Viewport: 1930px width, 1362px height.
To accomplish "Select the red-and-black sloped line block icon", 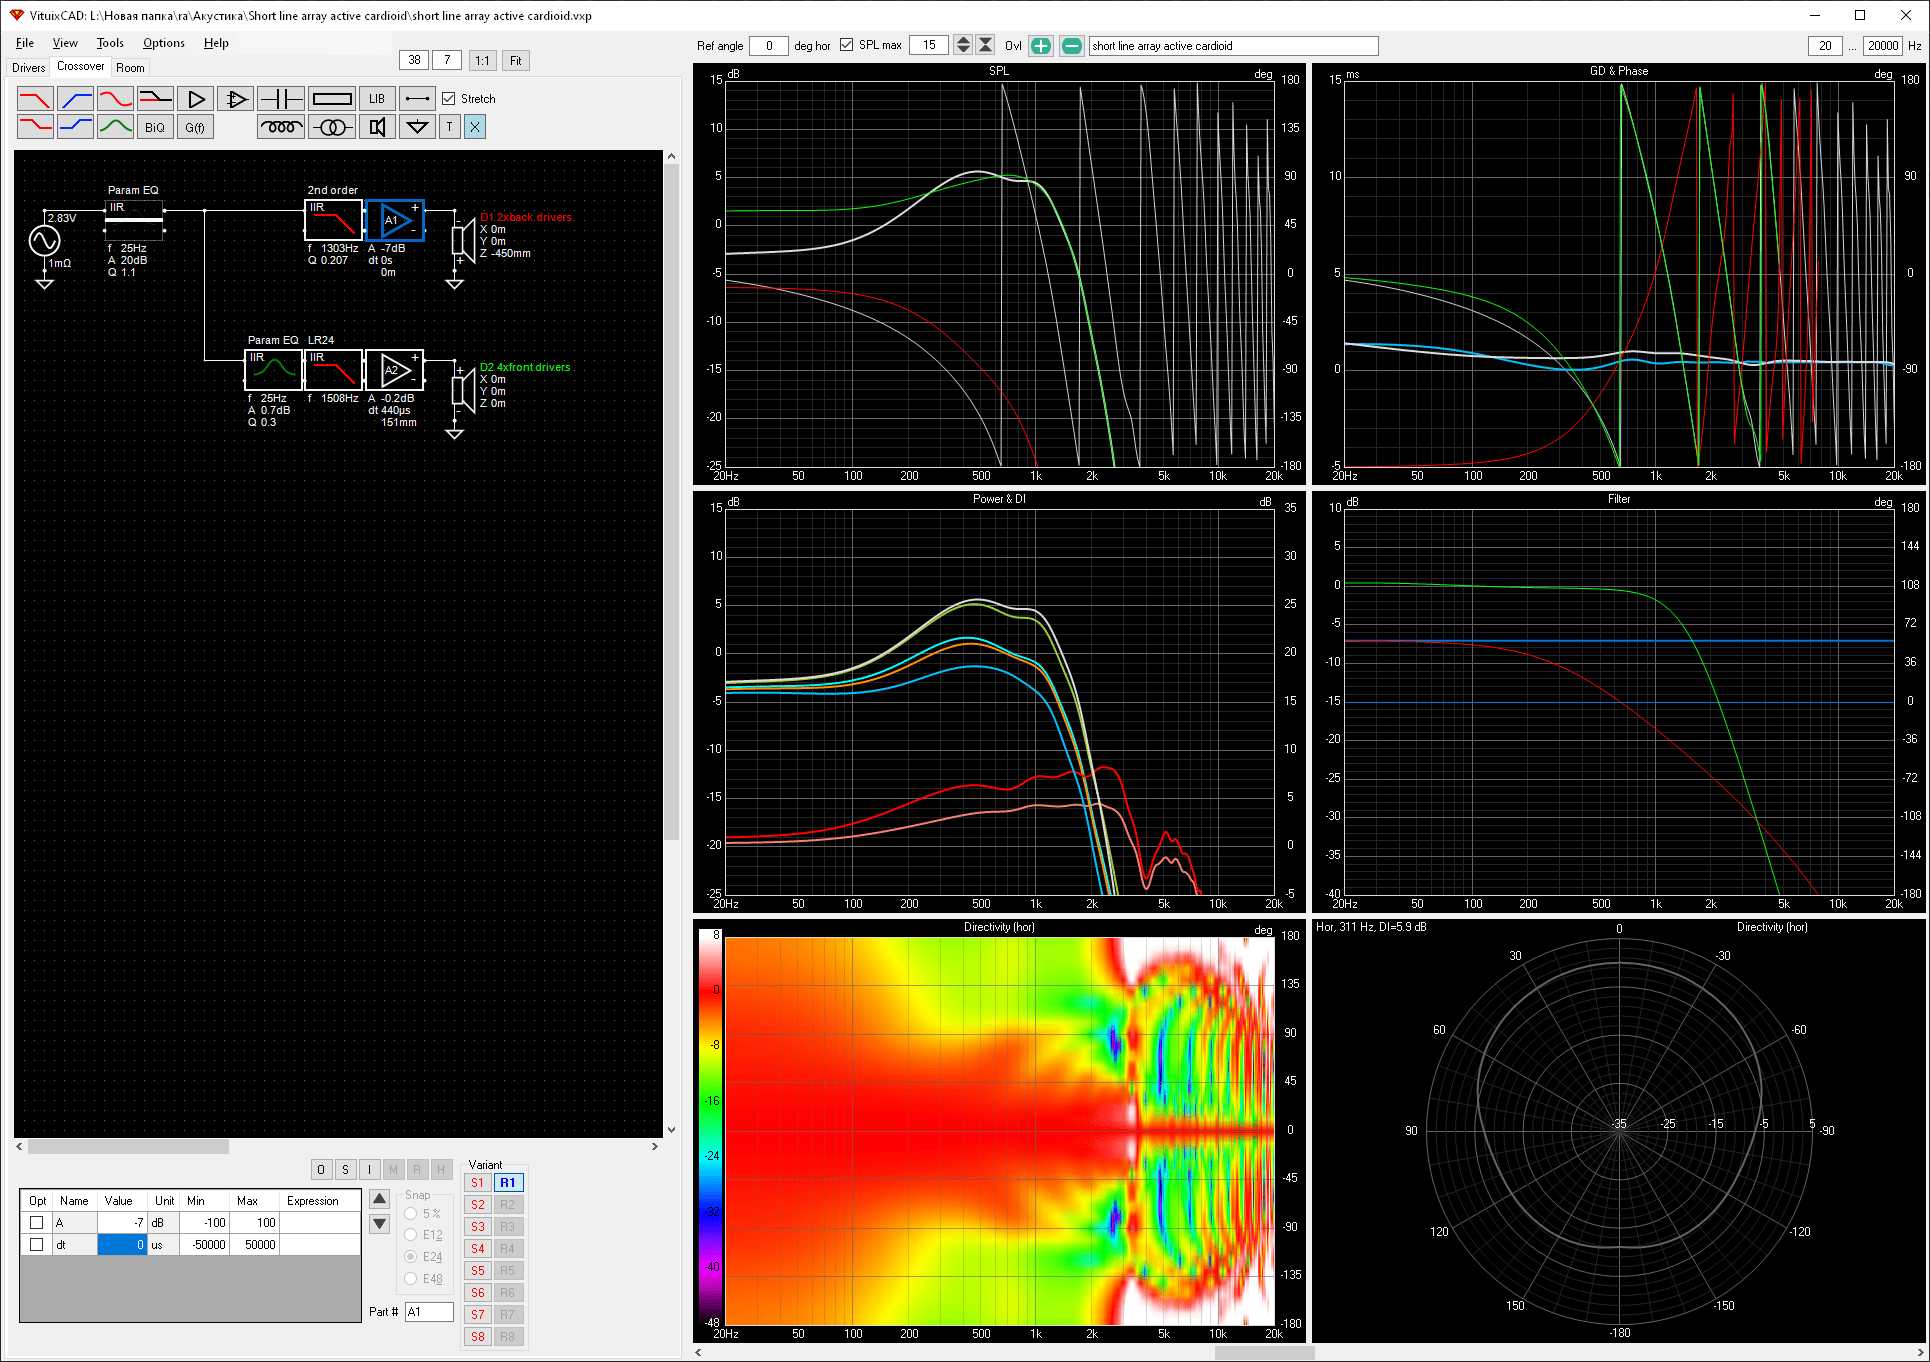I will click(155, 99).
